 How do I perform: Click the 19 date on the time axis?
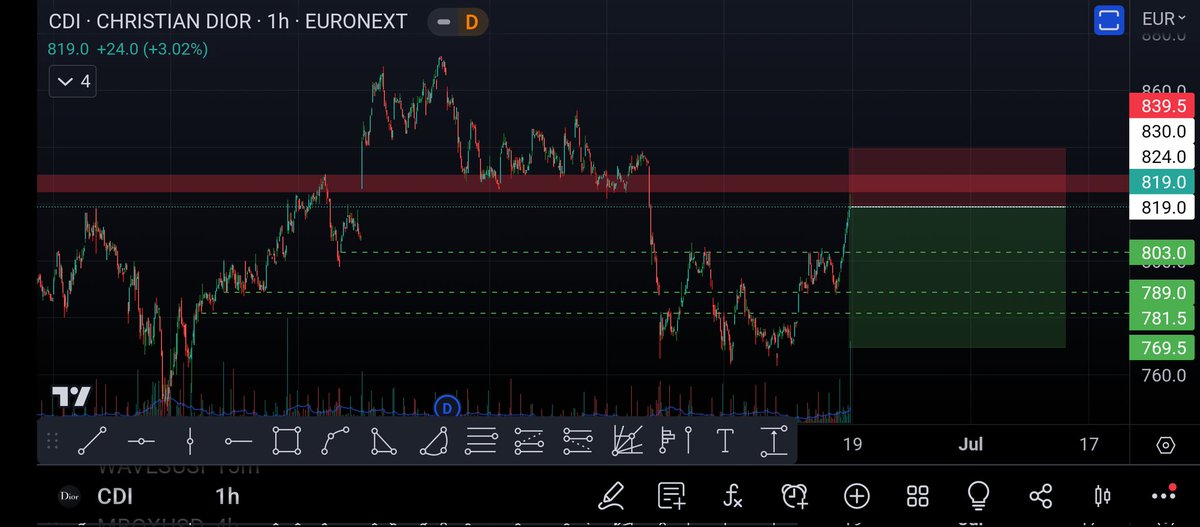pos(852,445)
